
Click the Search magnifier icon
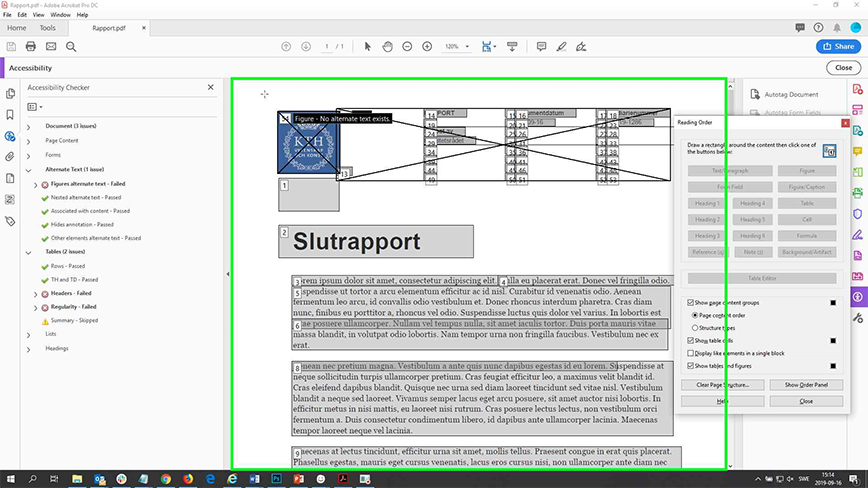click(x=71, y=47)
